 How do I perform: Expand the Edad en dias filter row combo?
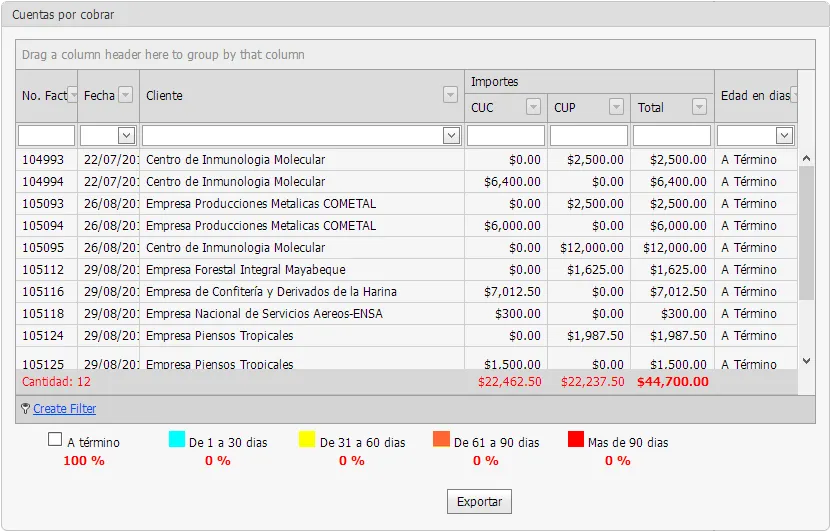pos(784,136)
